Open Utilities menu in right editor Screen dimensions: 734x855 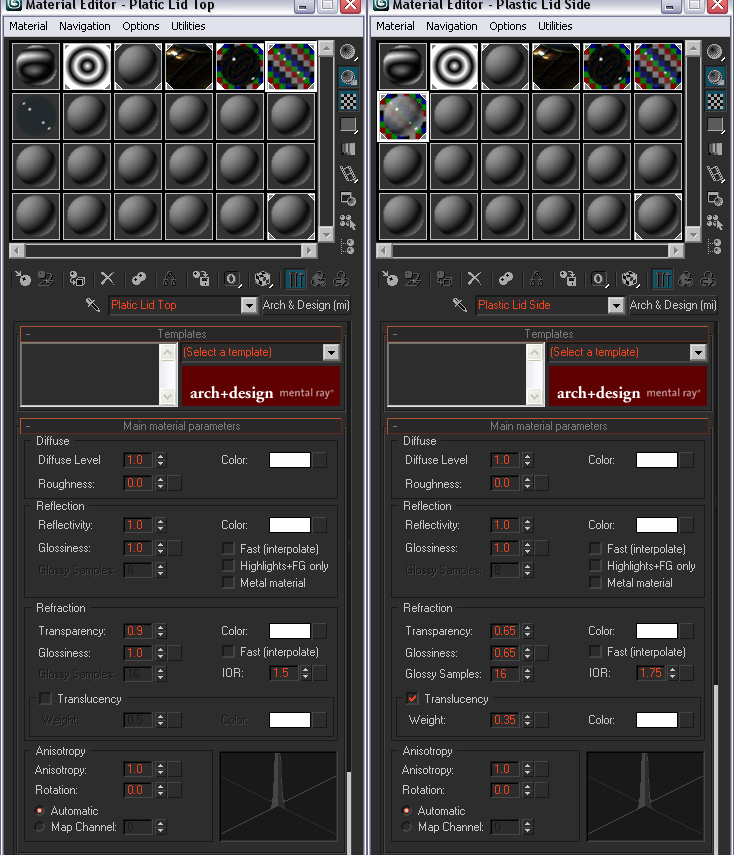(555, 26)
